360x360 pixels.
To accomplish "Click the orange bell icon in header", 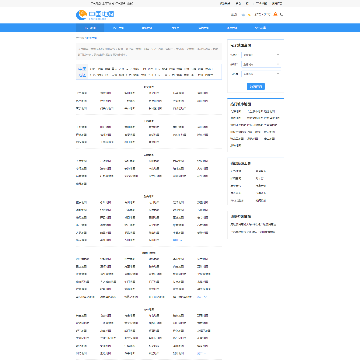I will pyautogui.click(x=275, y=14).
